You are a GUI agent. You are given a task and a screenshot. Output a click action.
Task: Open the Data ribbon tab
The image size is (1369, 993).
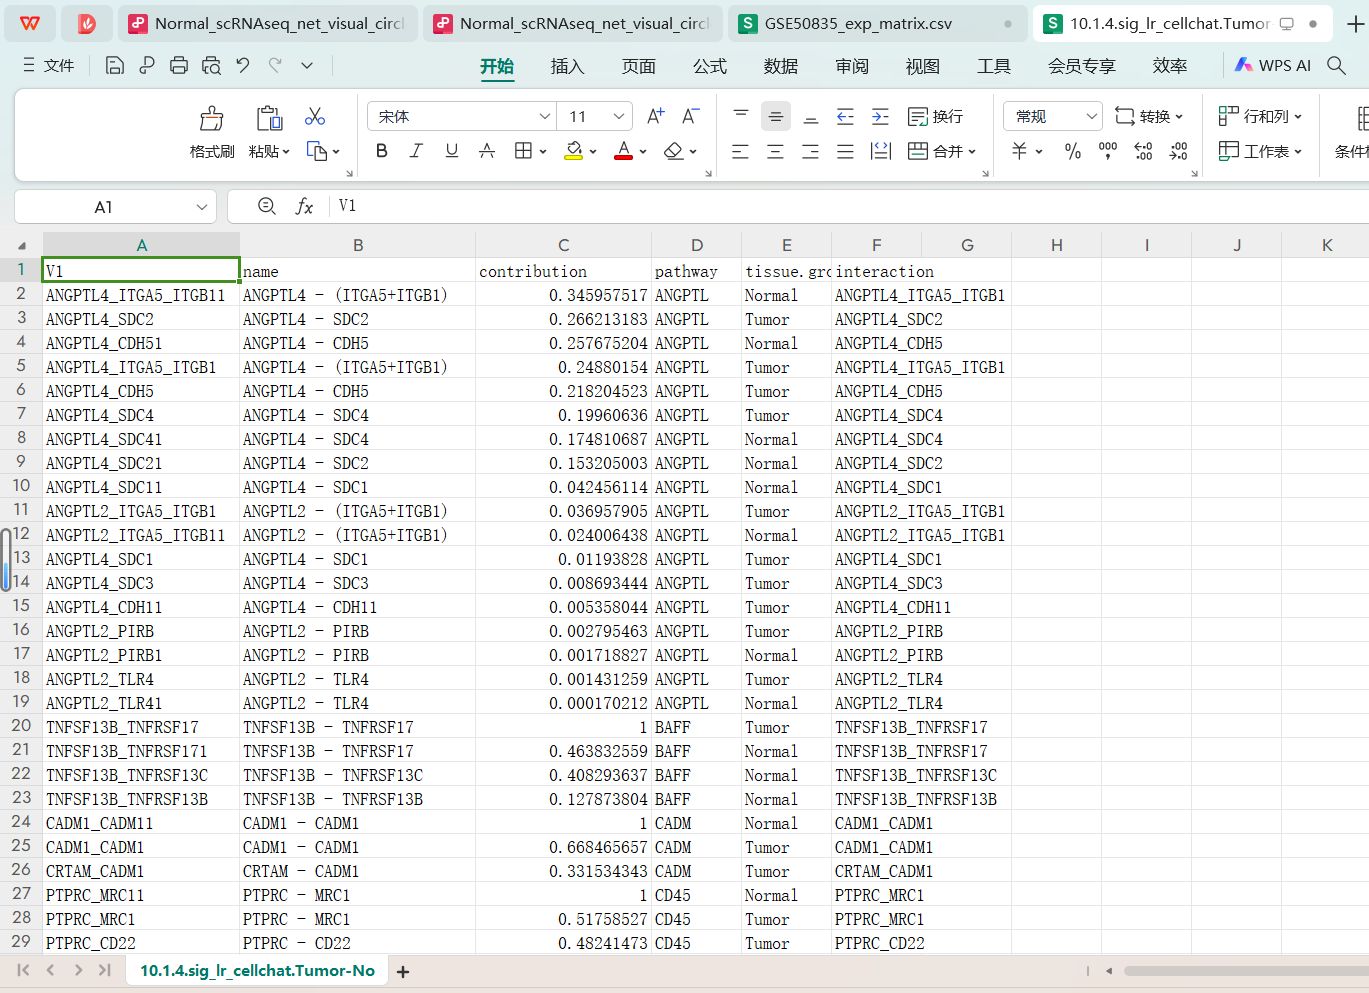coord(781,66)
